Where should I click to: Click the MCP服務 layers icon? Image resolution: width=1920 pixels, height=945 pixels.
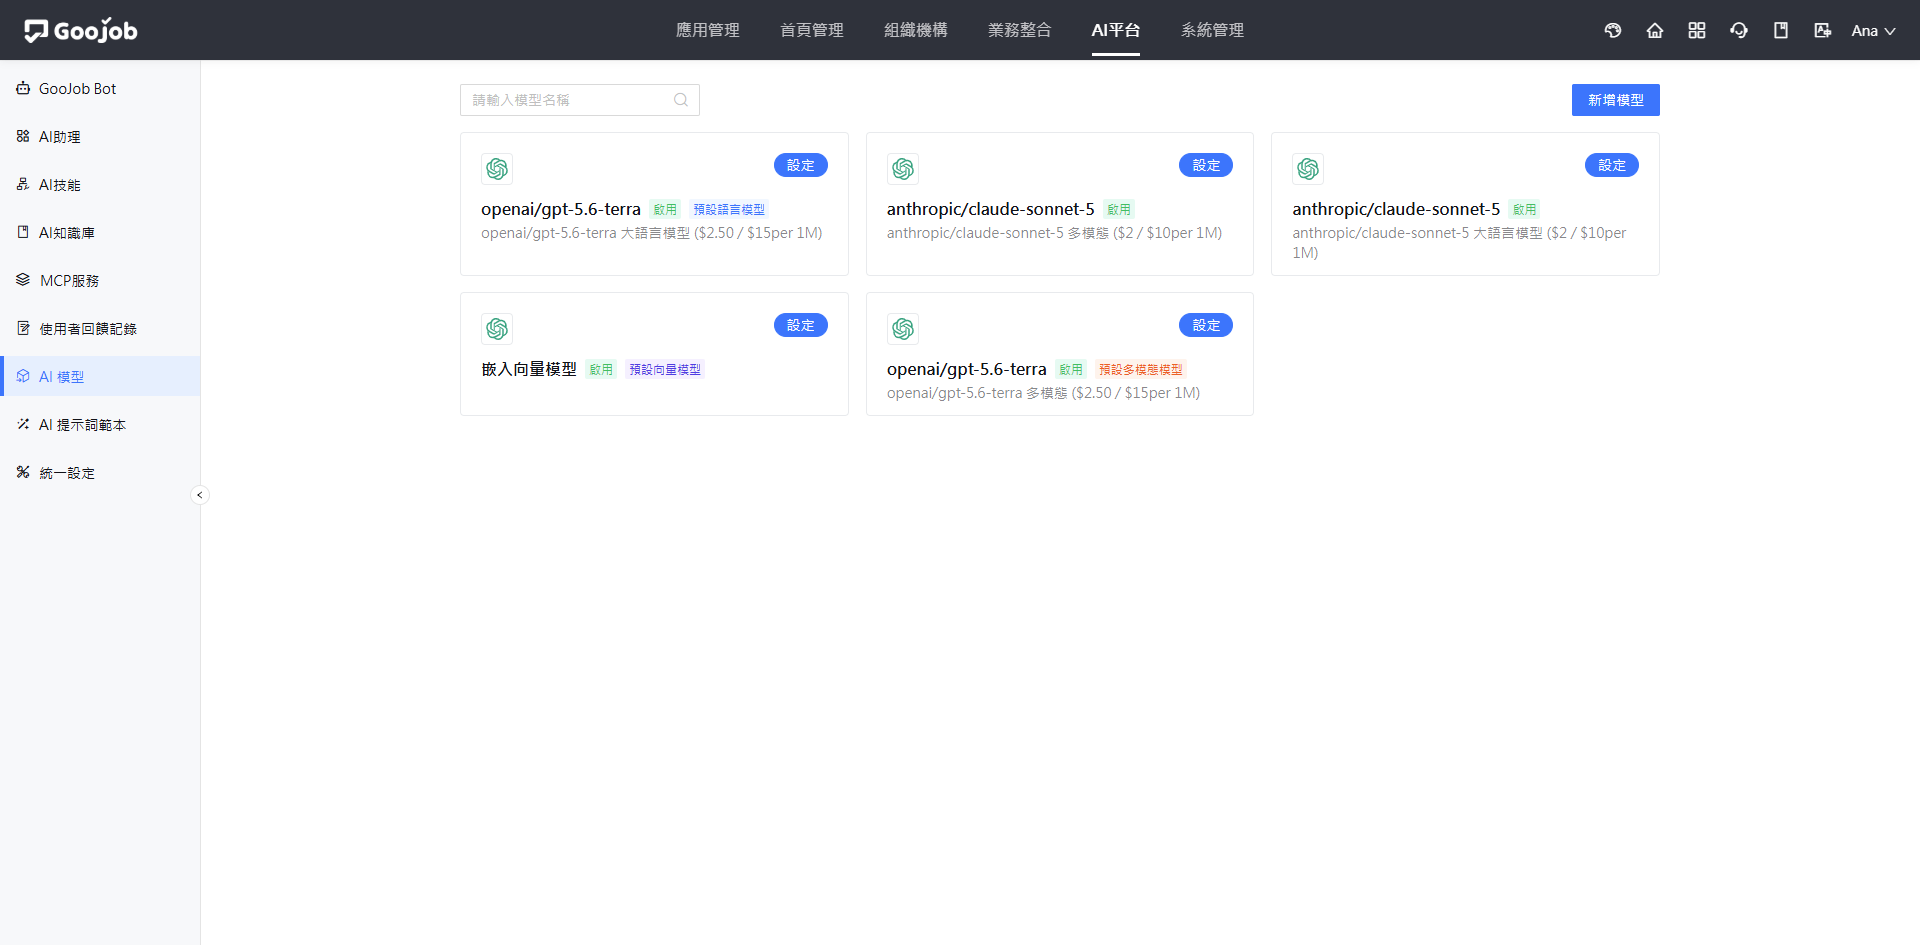coord(23,280)
